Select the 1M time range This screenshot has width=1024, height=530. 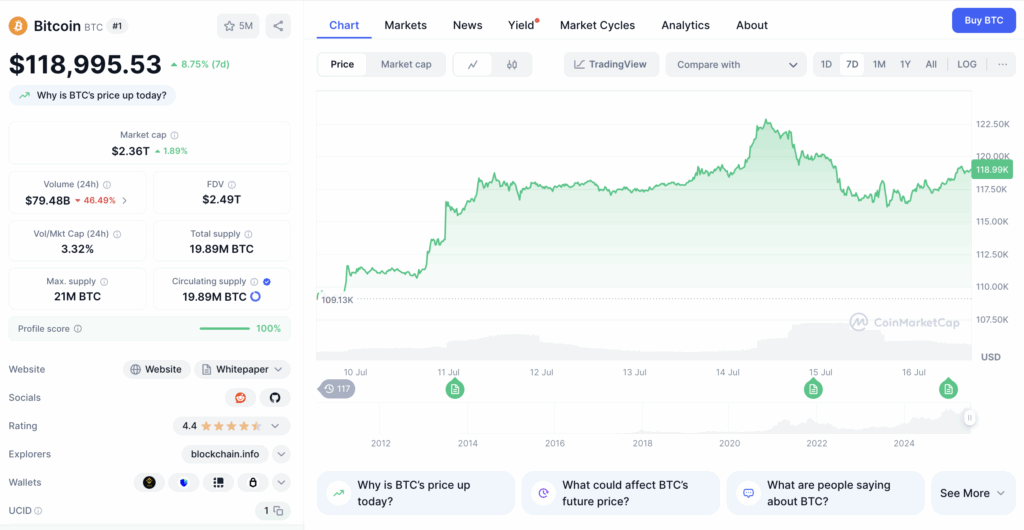tap(879, 64)
